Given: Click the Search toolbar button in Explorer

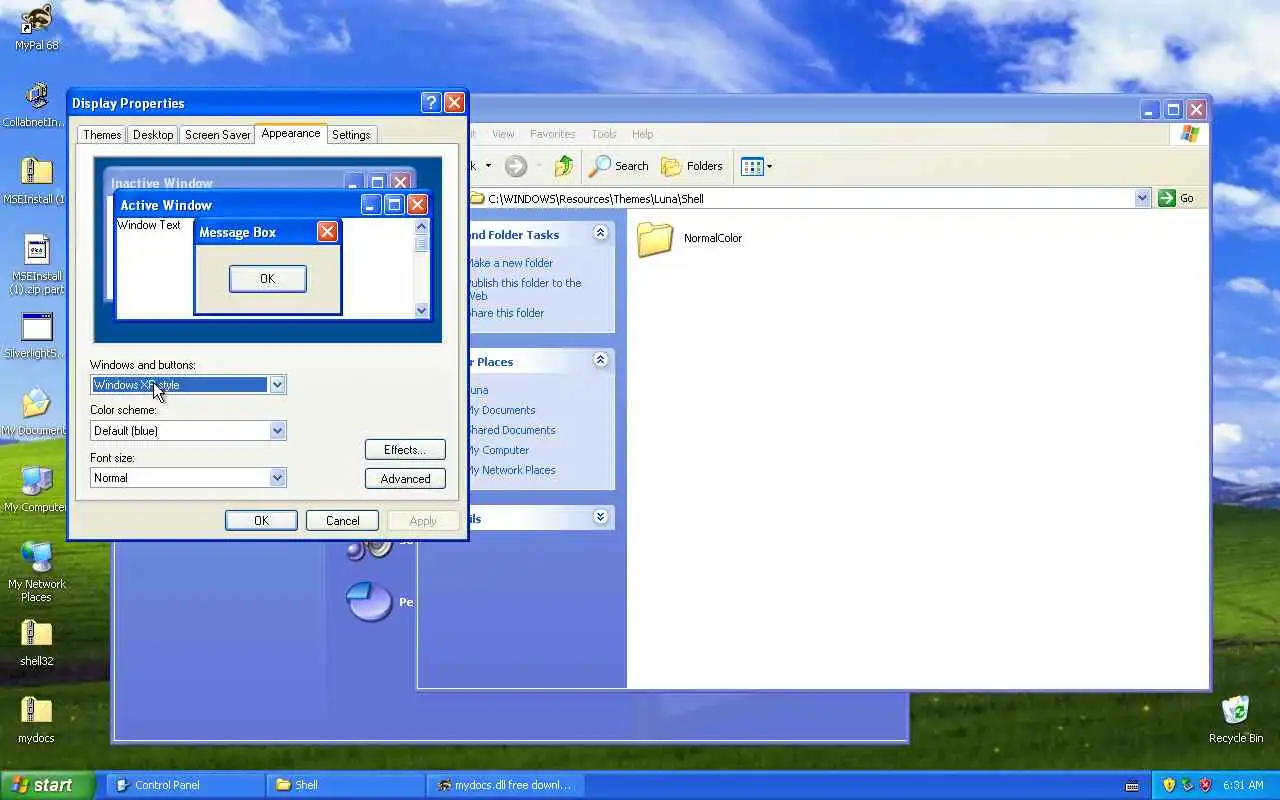Looking at the screenshot, I should point(619,166).
